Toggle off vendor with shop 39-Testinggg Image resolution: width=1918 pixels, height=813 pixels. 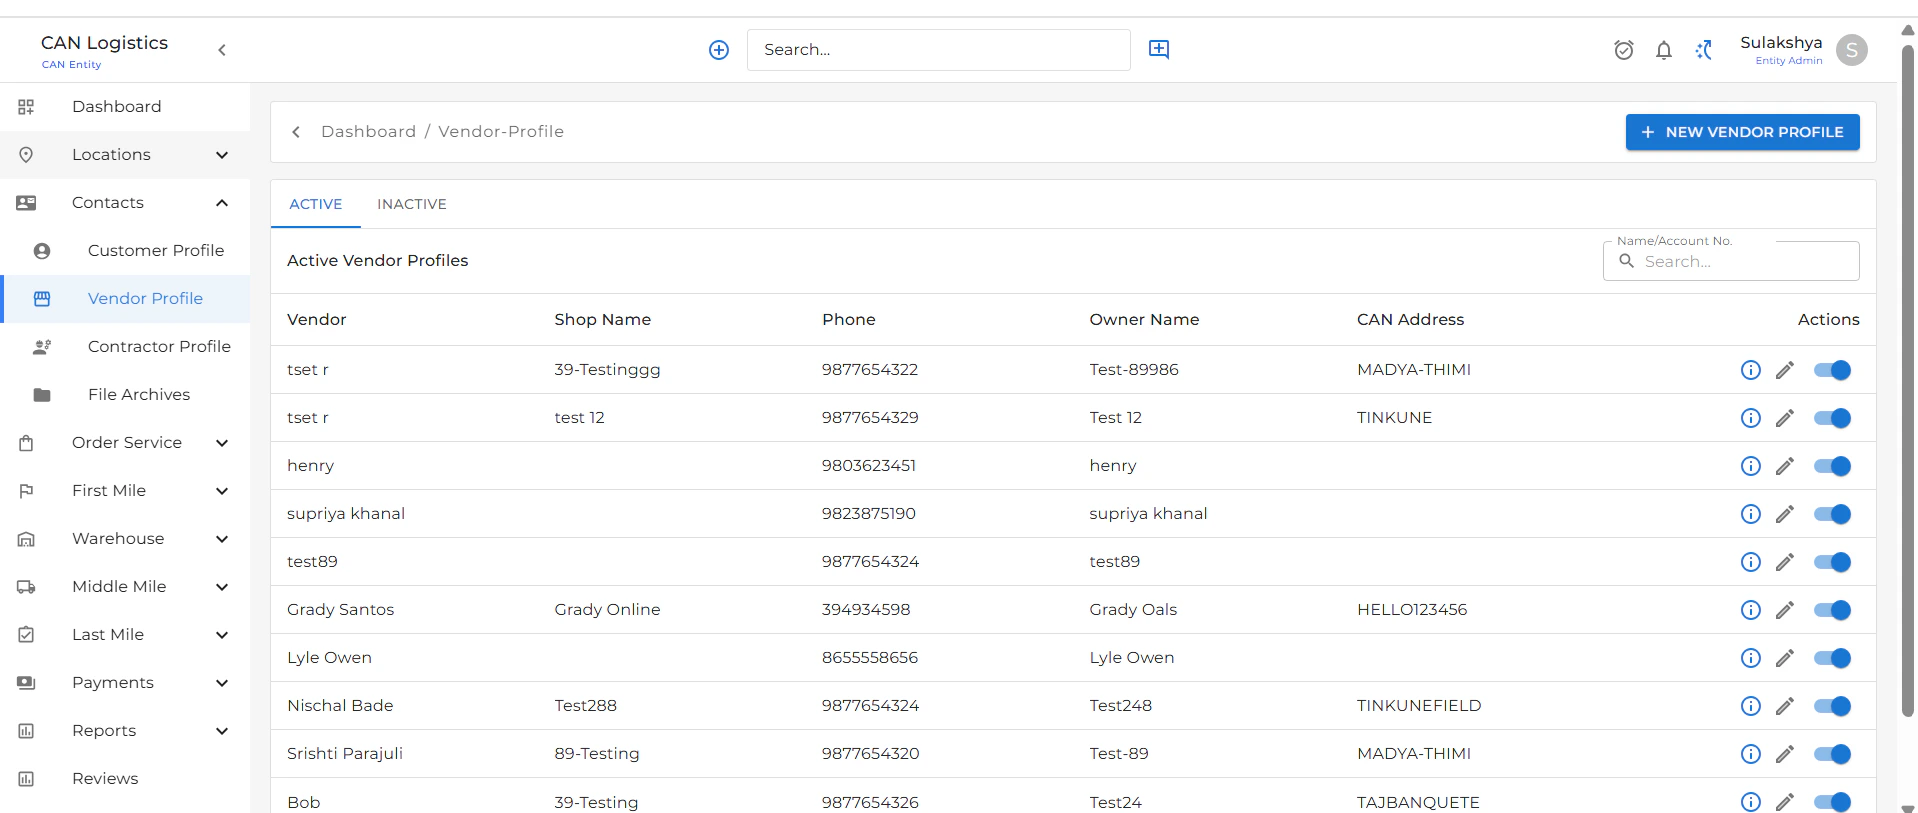tap(1833, 370)
